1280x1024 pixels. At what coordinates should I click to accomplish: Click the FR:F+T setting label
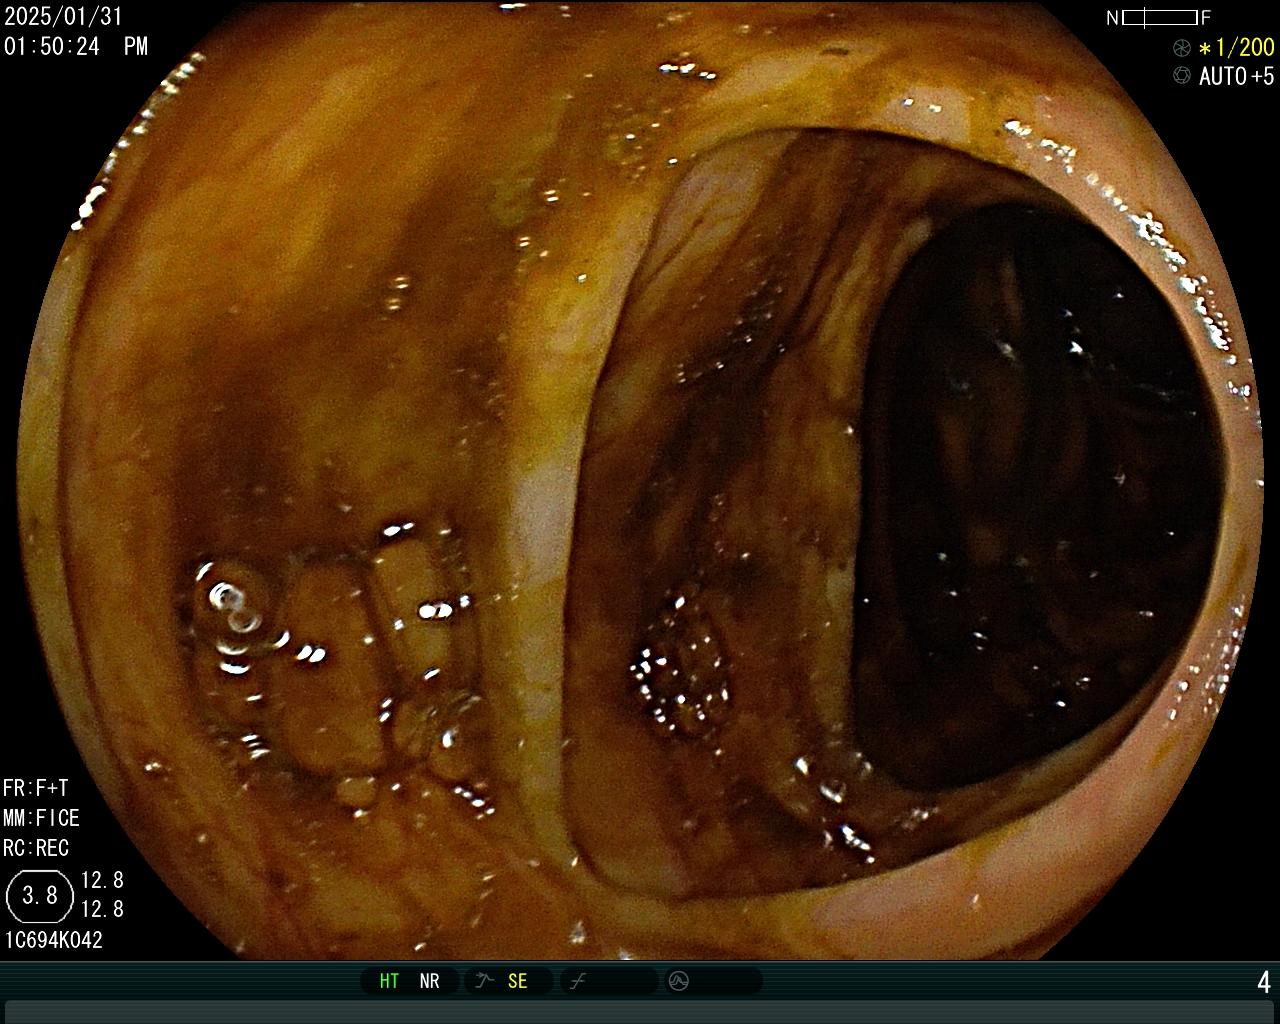[x=35, y=788]
